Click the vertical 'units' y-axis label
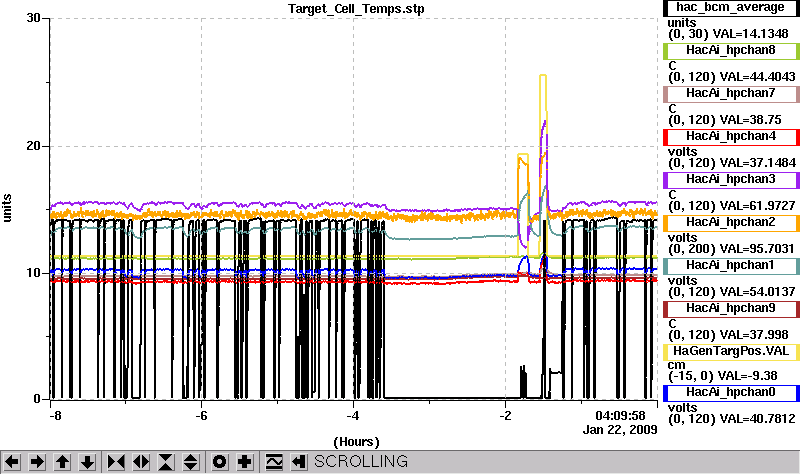800x474 pixels. [7, 208]
